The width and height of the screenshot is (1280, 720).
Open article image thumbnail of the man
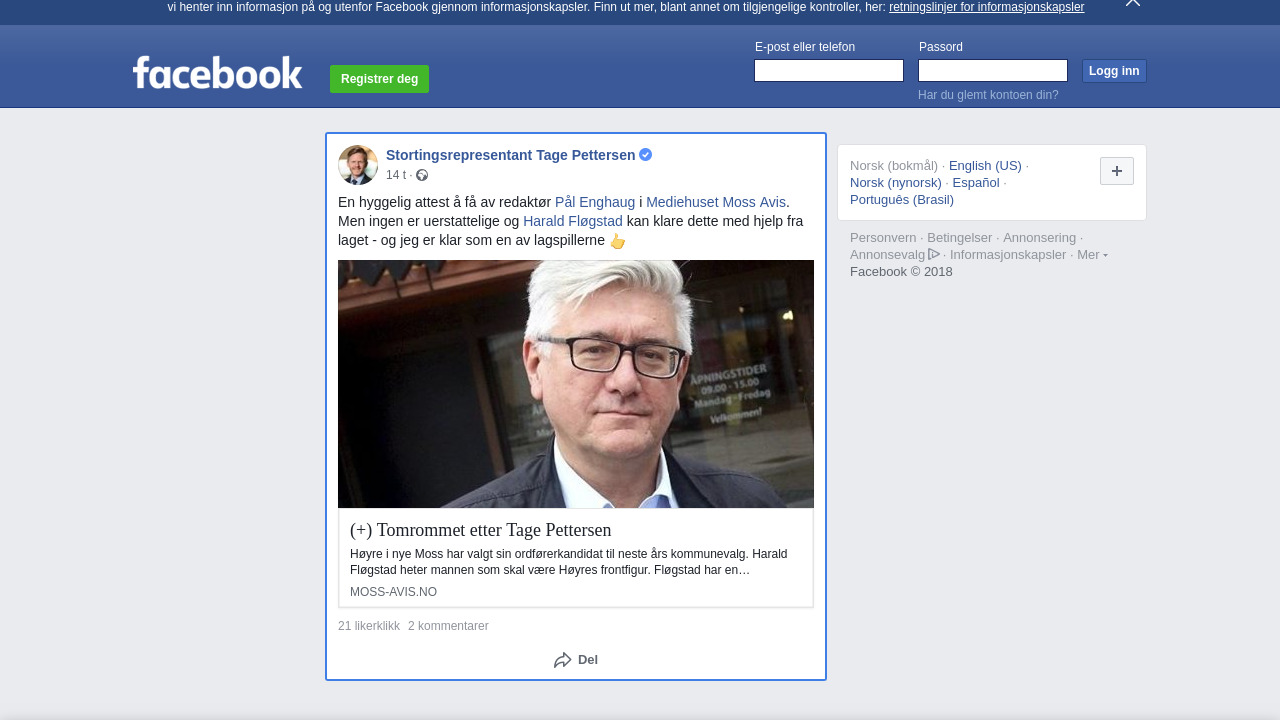click(x=576, y=384)
